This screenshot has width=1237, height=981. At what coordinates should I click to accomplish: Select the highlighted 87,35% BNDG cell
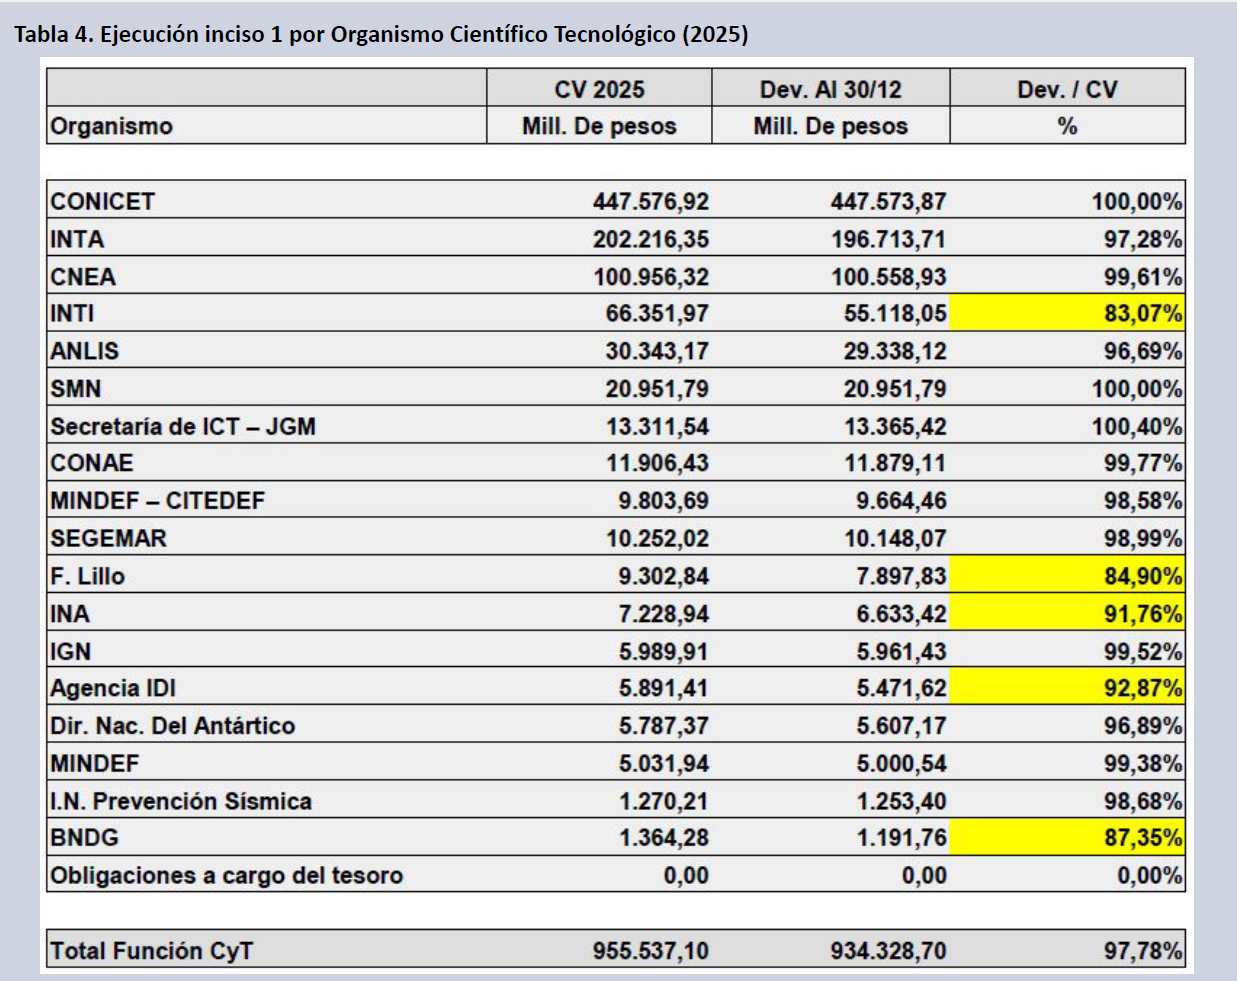(x=1067, y=837)
